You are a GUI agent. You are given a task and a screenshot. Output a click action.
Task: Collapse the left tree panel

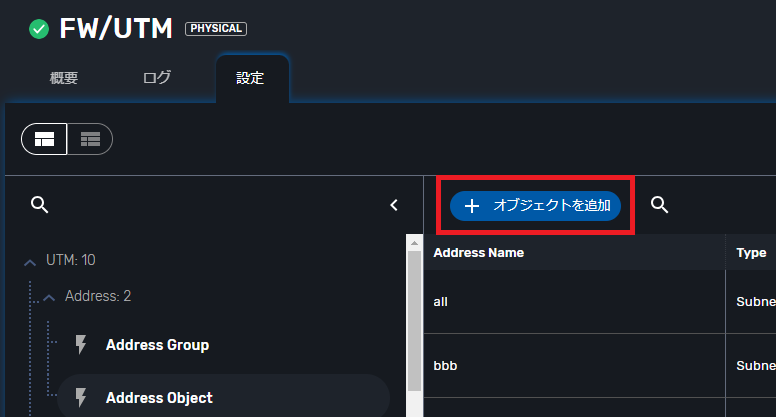coord(393,205)
